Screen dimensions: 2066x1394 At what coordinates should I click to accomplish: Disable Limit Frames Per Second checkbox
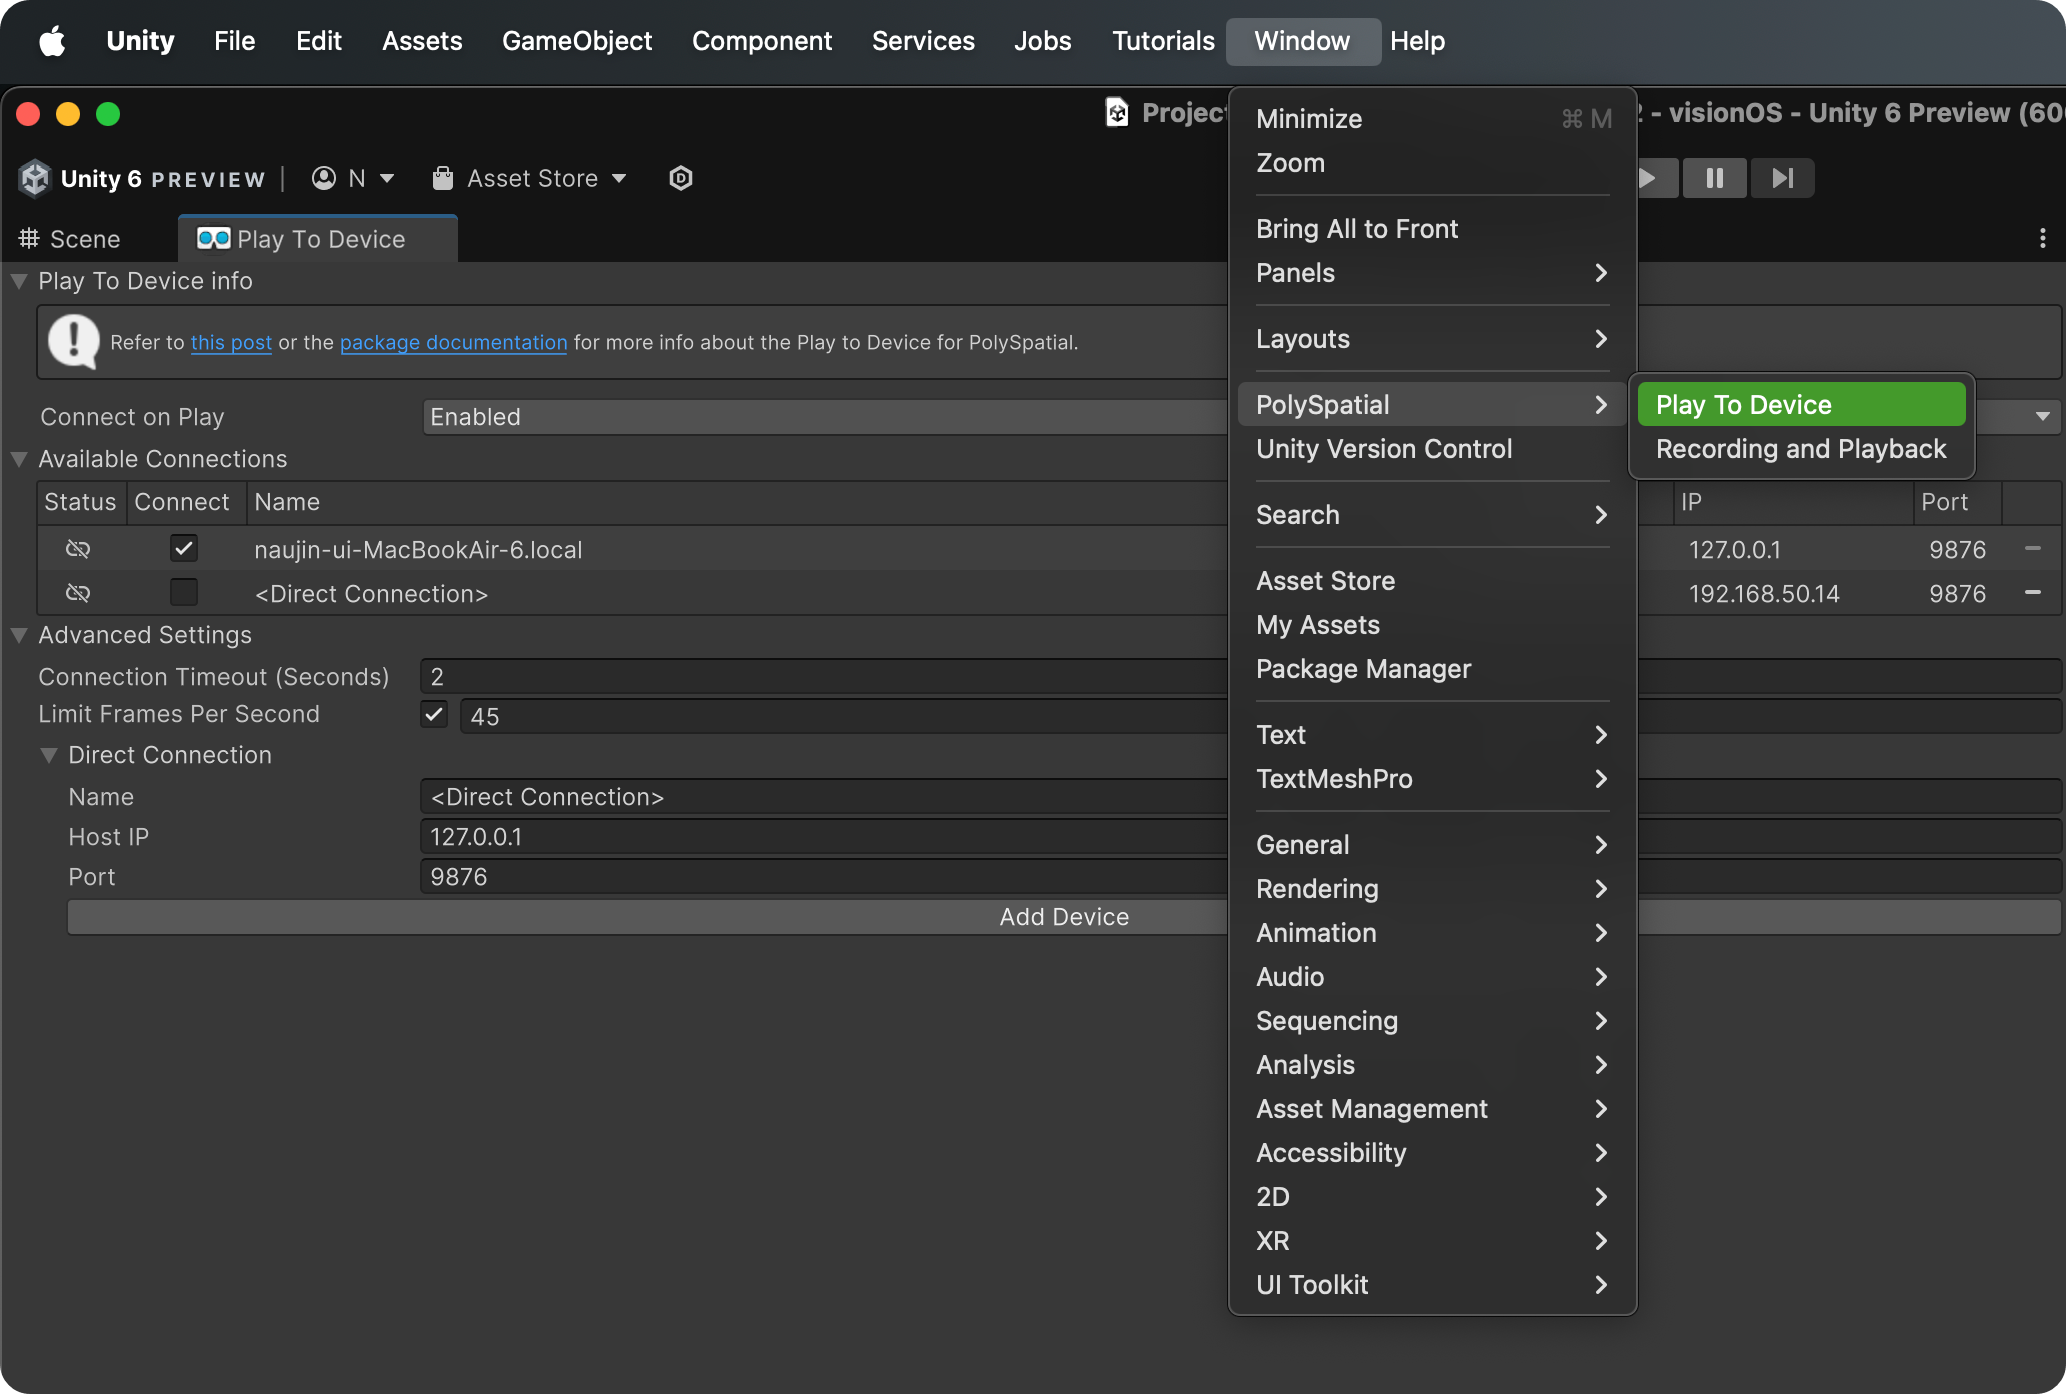pos(434,714)
